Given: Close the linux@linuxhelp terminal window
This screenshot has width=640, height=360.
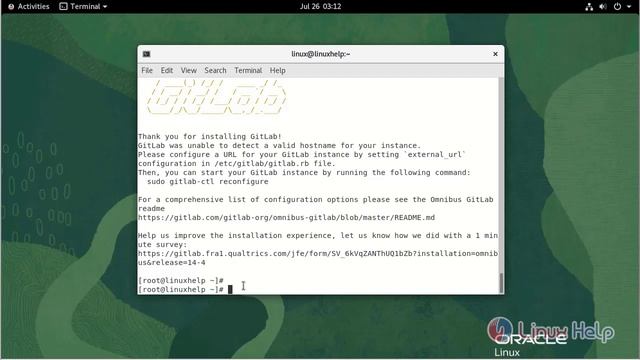Looking at the screenshot, I should pos(495,54).
